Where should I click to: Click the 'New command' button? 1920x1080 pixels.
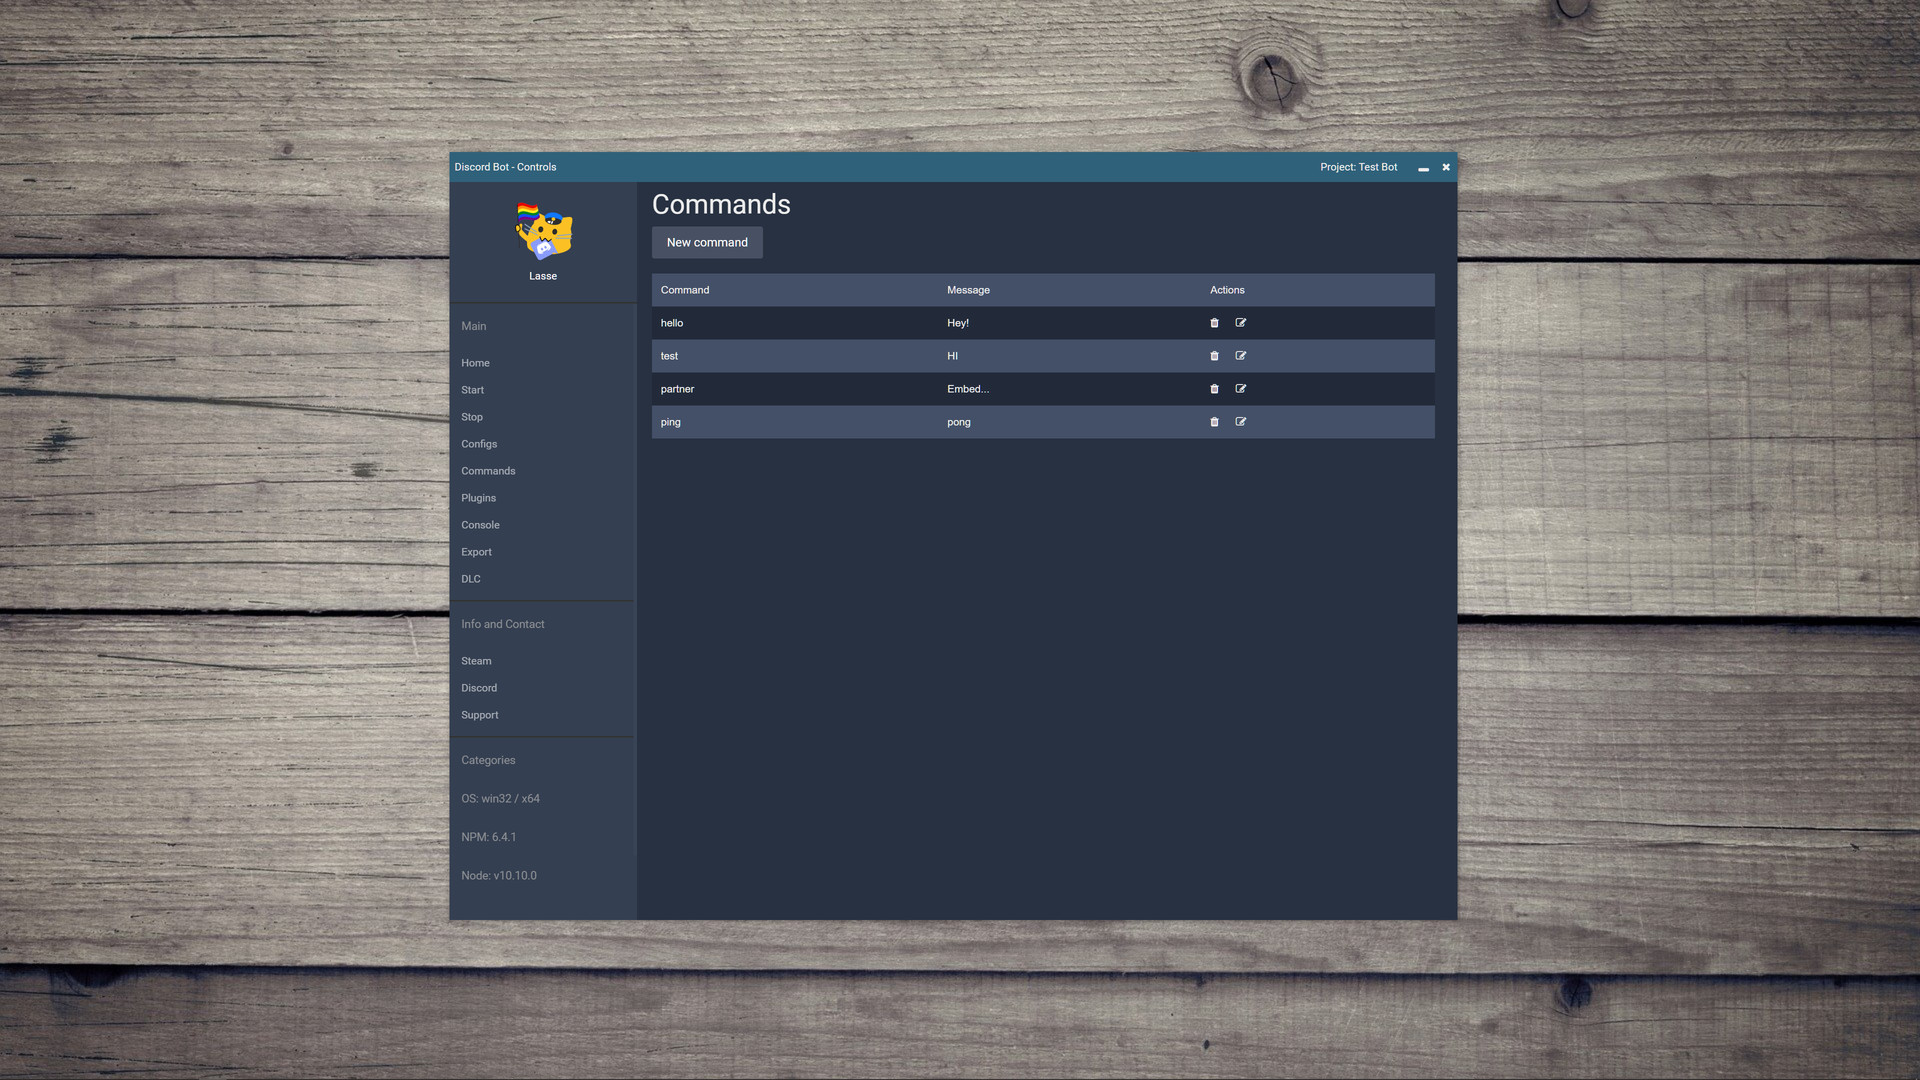707,243
